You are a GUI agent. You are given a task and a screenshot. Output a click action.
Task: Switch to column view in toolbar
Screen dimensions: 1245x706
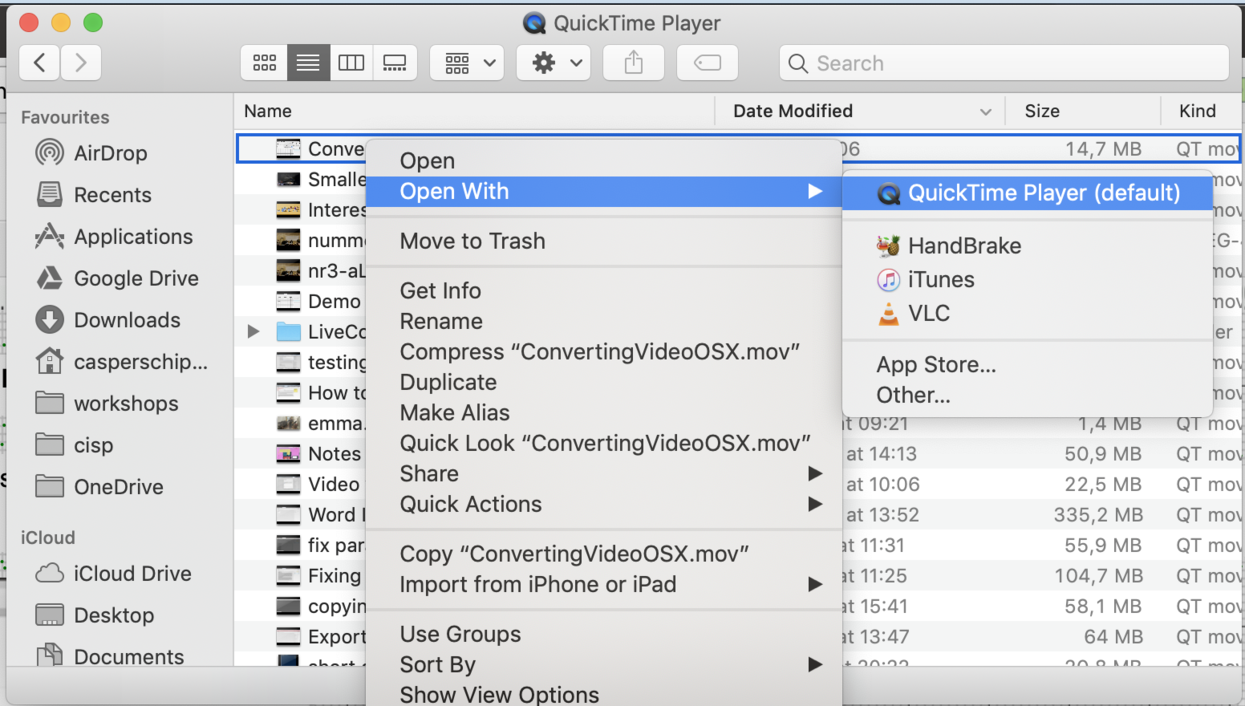coord(351,63)
